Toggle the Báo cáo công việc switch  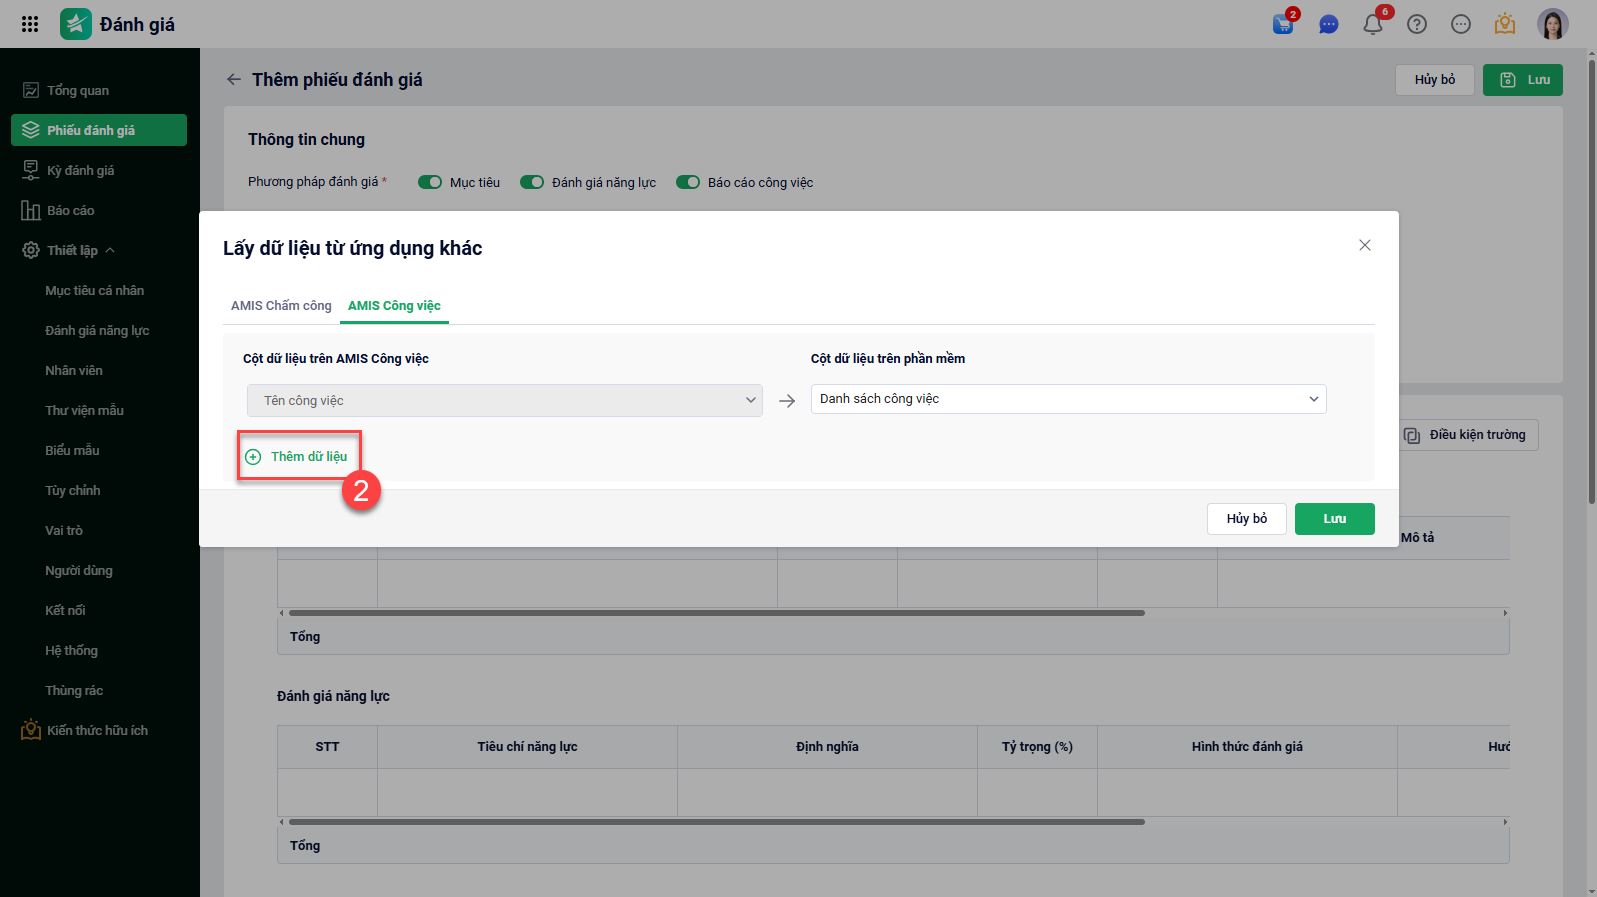tap(688, 182)
